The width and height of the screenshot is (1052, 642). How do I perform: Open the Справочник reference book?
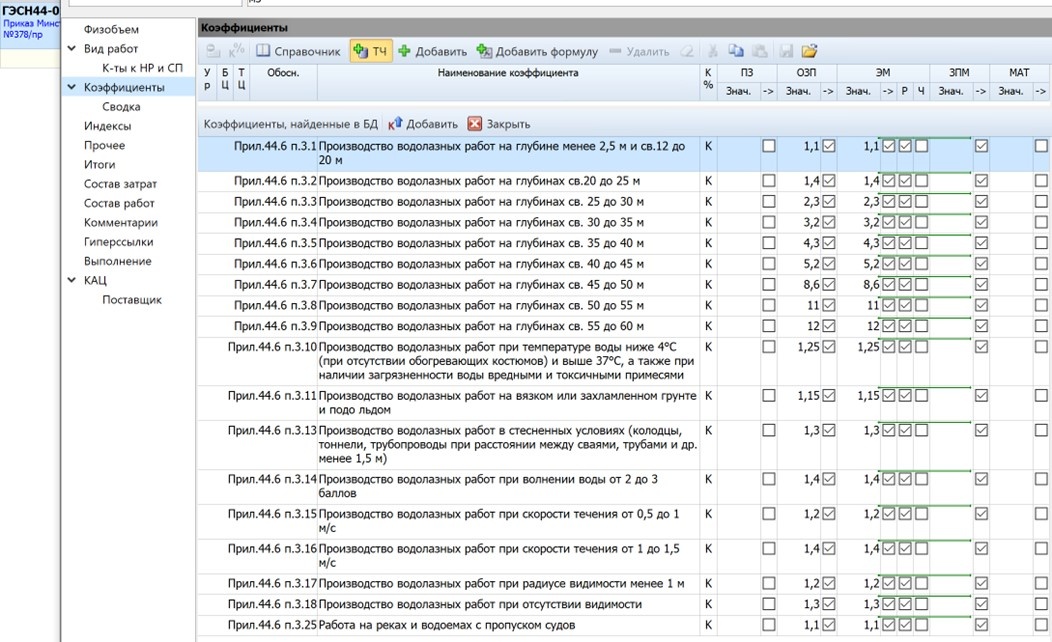point(298,52)
